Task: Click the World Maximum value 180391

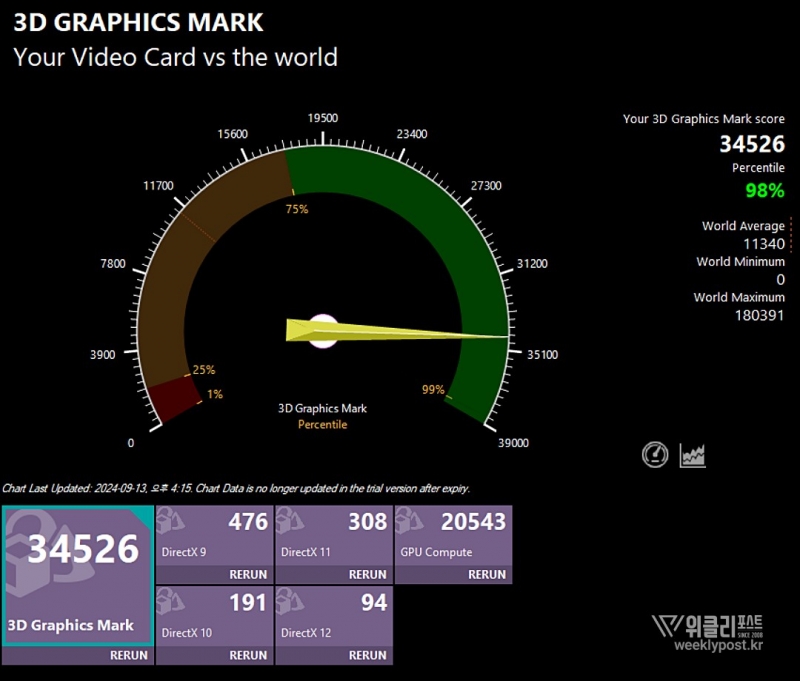Action: [x=759, y=315]
